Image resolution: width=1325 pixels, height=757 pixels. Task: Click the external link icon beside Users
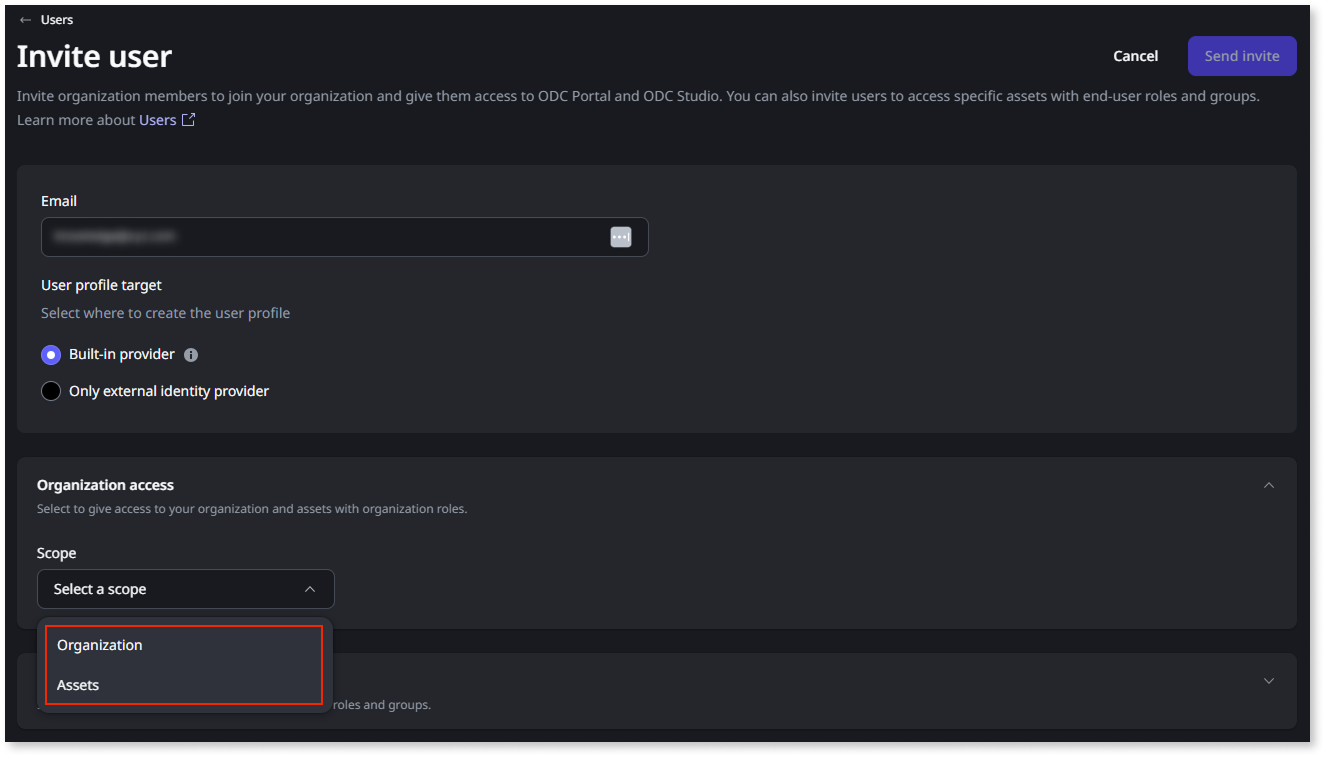coord(188,120)
